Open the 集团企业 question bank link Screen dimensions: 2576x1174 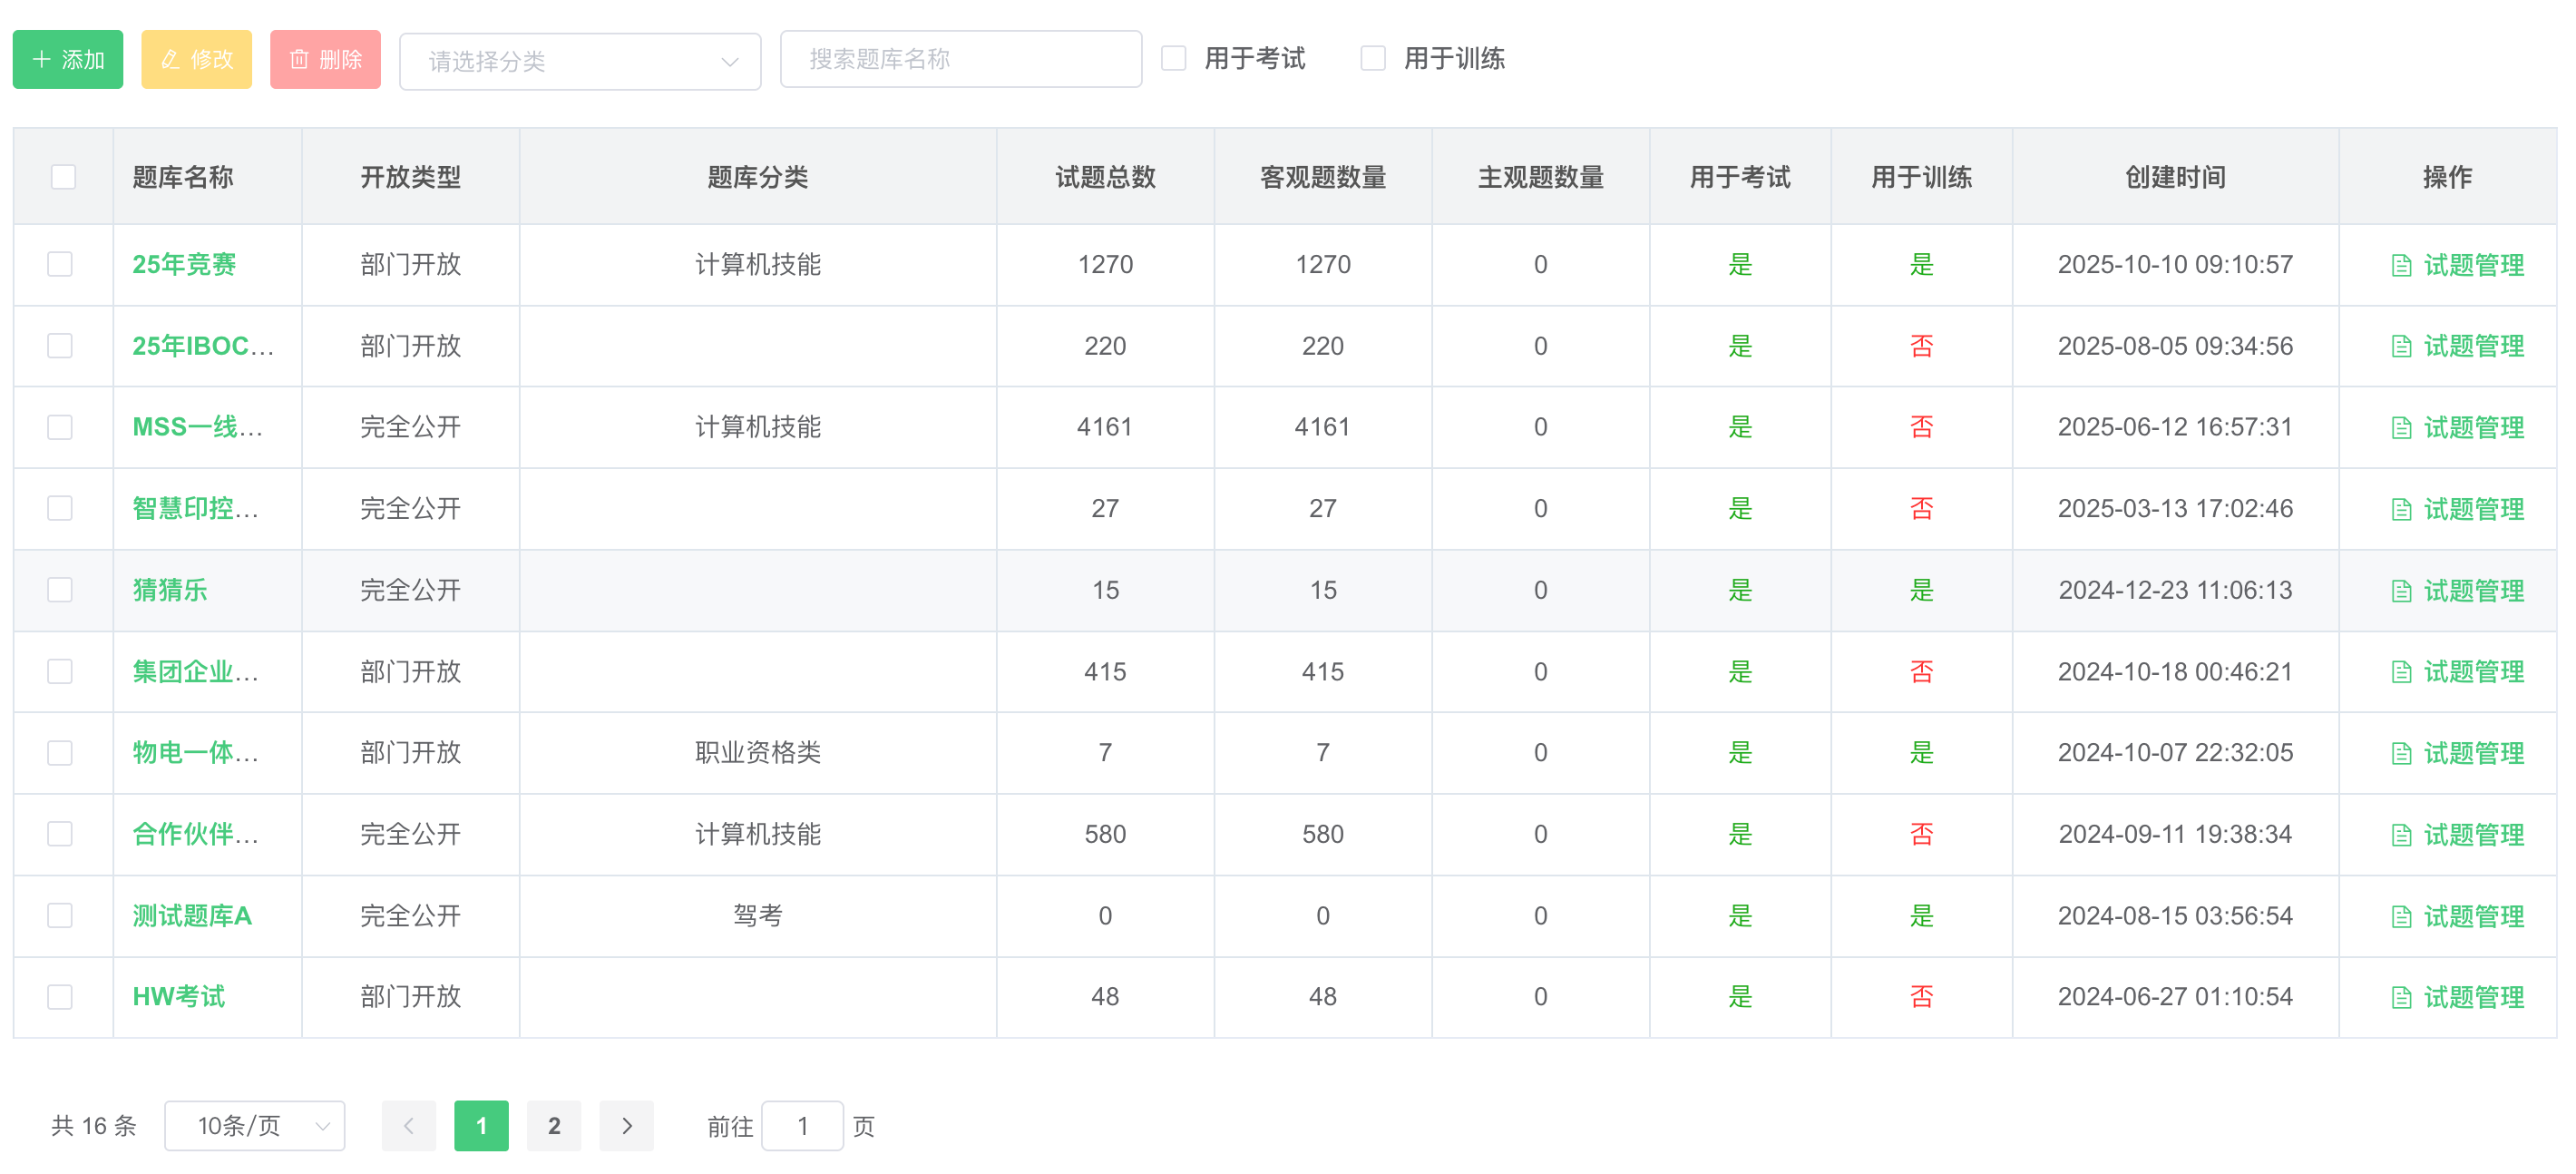pos(196,671)
